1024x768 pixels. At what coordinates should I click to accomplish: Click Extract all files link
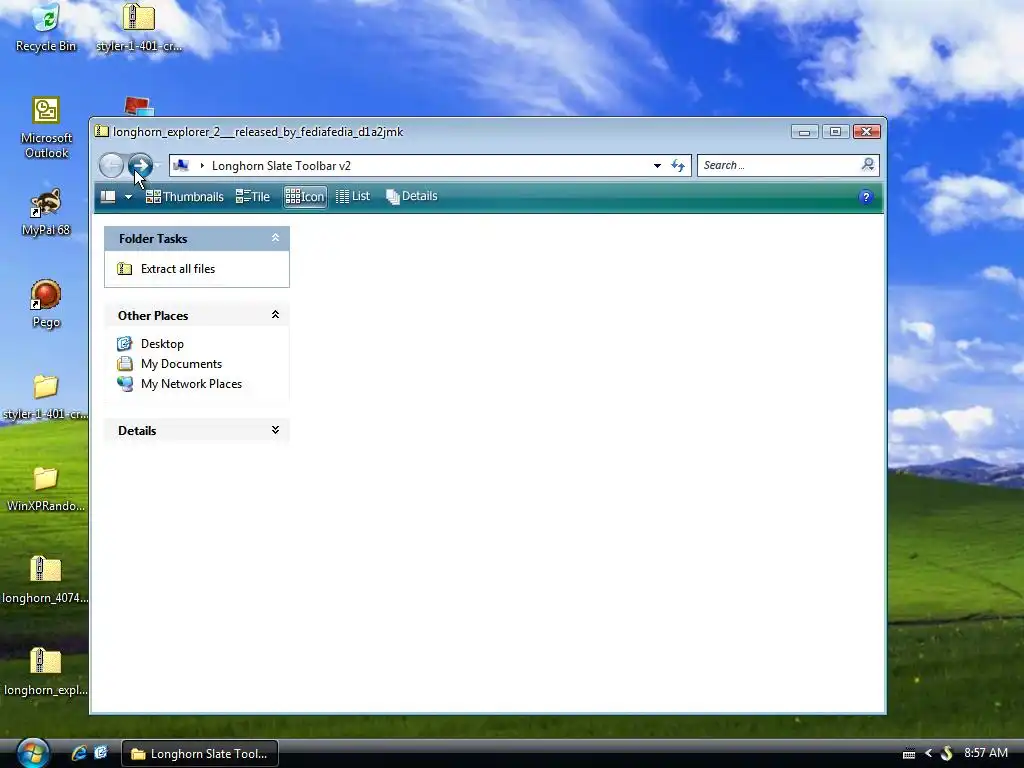(178, 268)
